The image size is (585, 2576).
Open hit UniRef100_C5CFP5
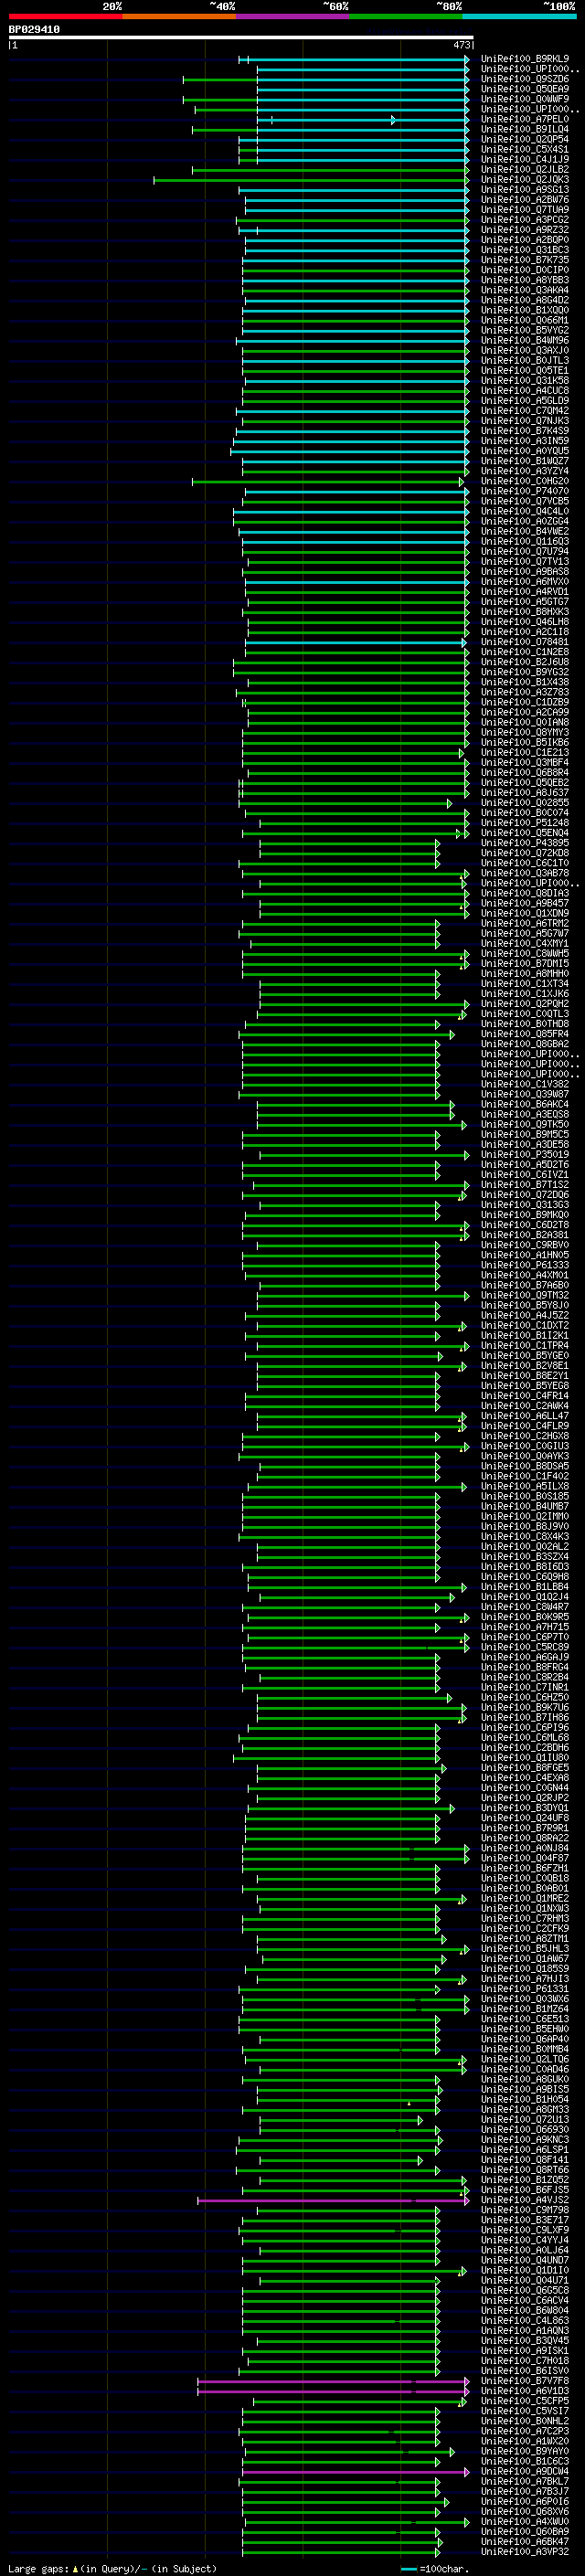(x=524, y=2401)
